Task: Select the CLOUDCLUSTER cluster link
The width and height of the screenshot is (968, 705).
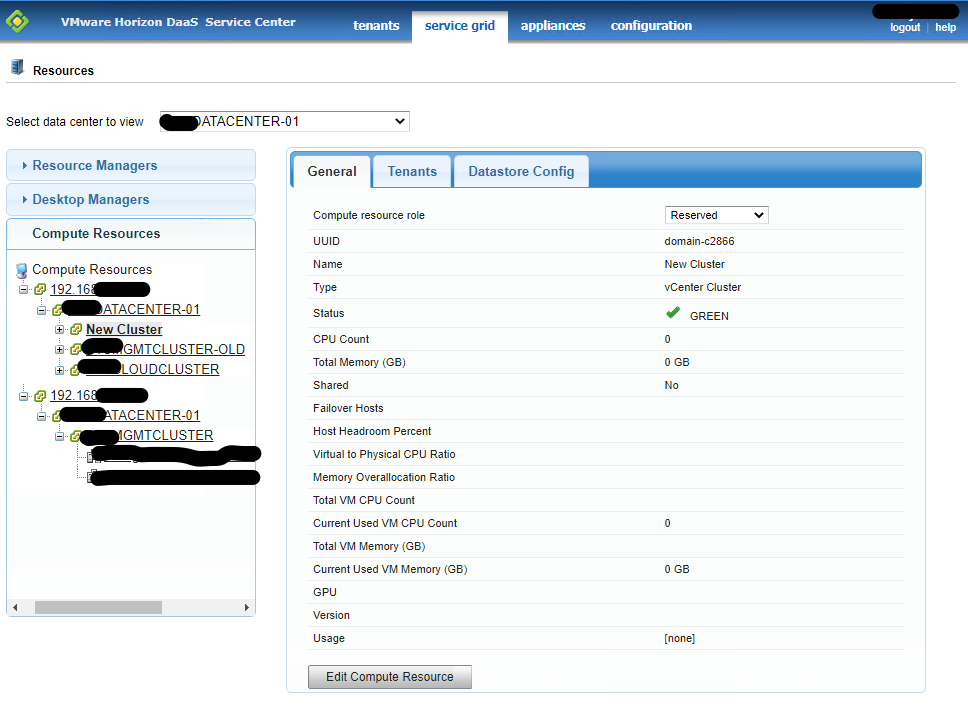Action: pos(152,369)
